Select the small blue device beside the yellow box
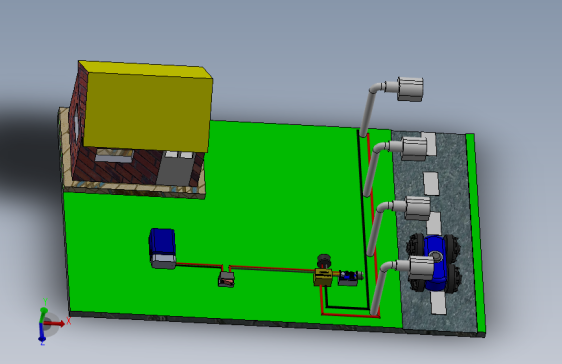 [348, 278]
